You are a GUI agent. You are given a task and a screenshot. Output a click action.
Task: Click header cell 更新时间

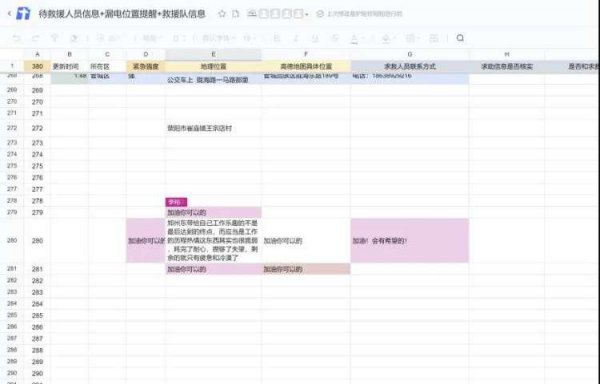coord(70,66)
